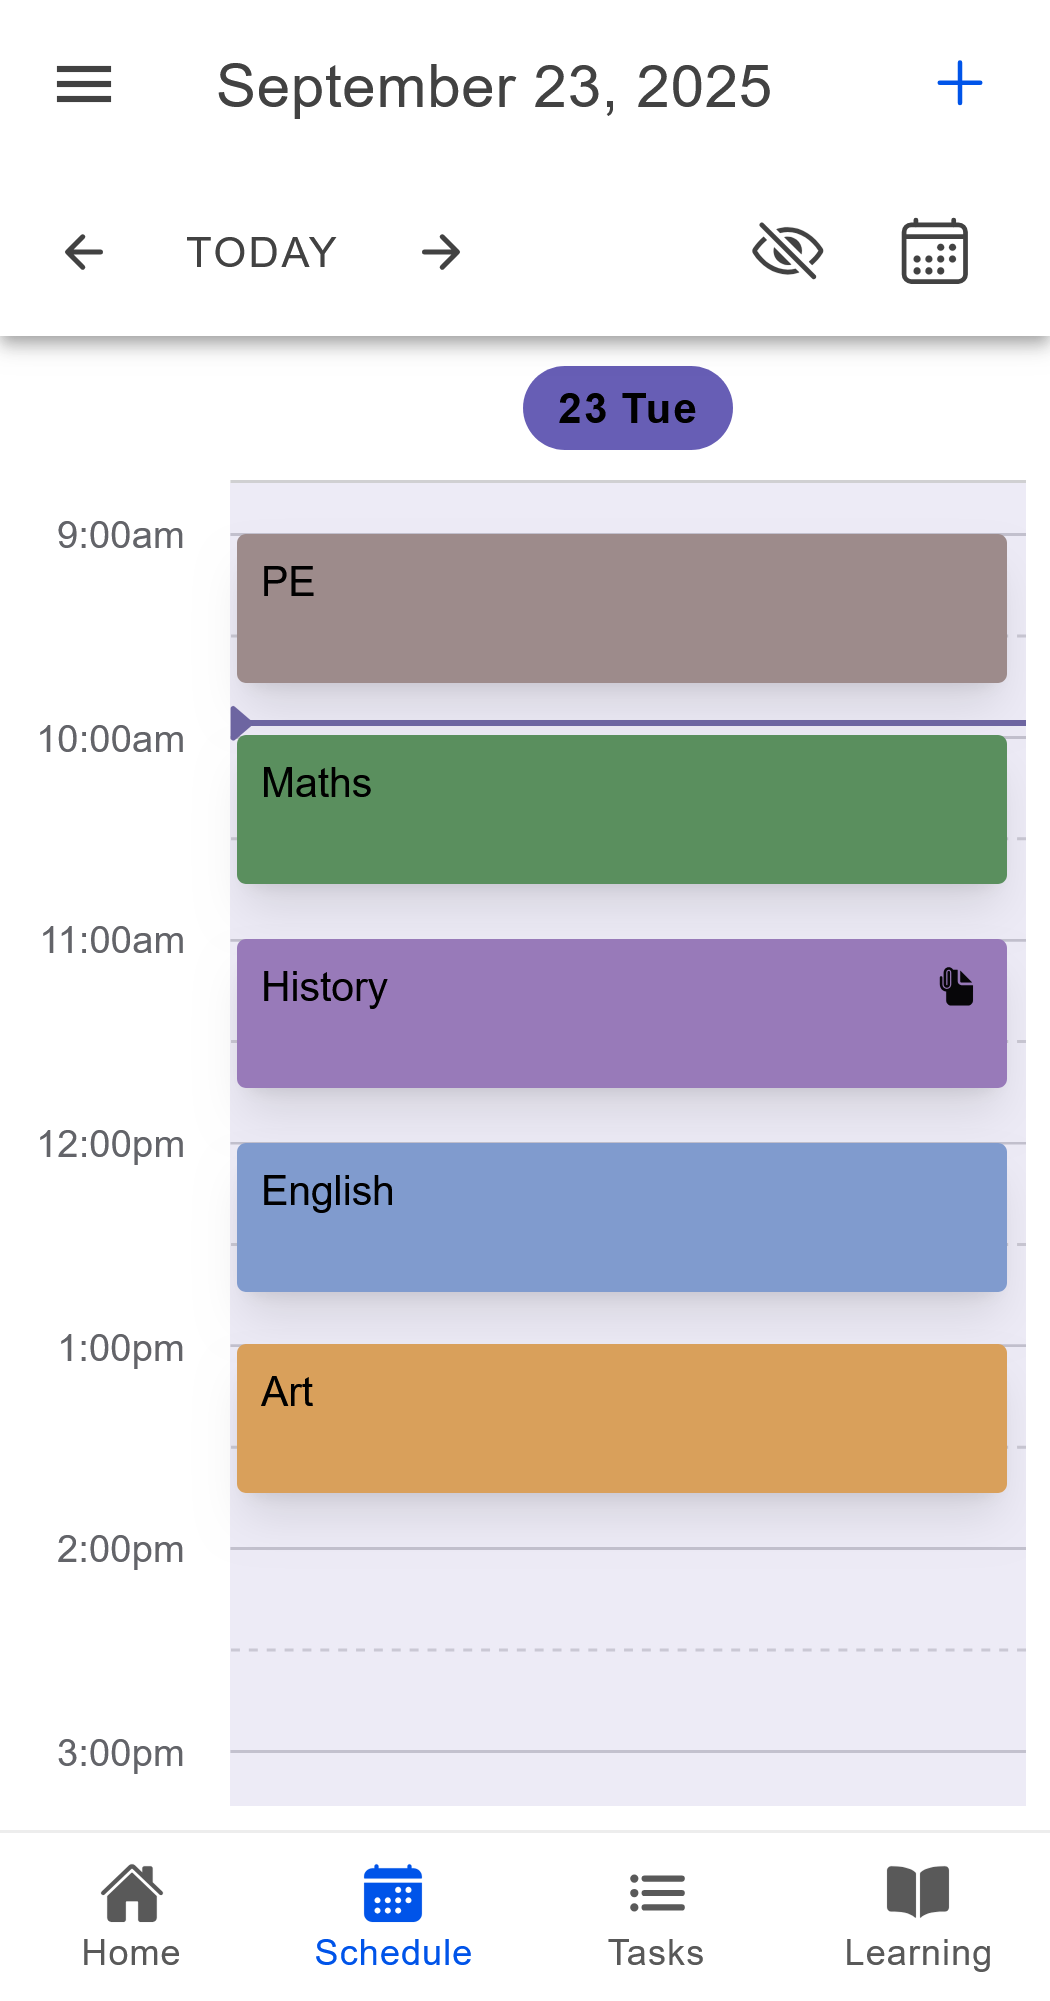Jump to today using the TODAY button
Viewport: 1050px width, 2001px height.
click(260, 252)
